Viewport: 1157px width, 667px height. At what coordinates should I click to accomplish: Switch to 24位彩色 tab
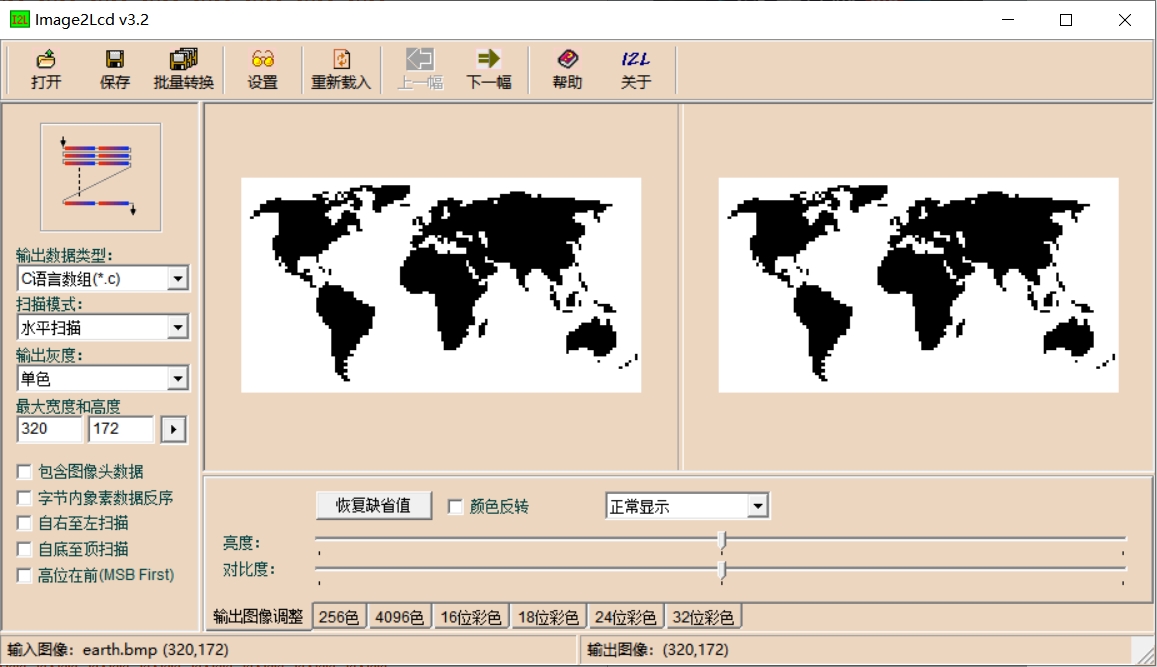(x=626, y=617)
